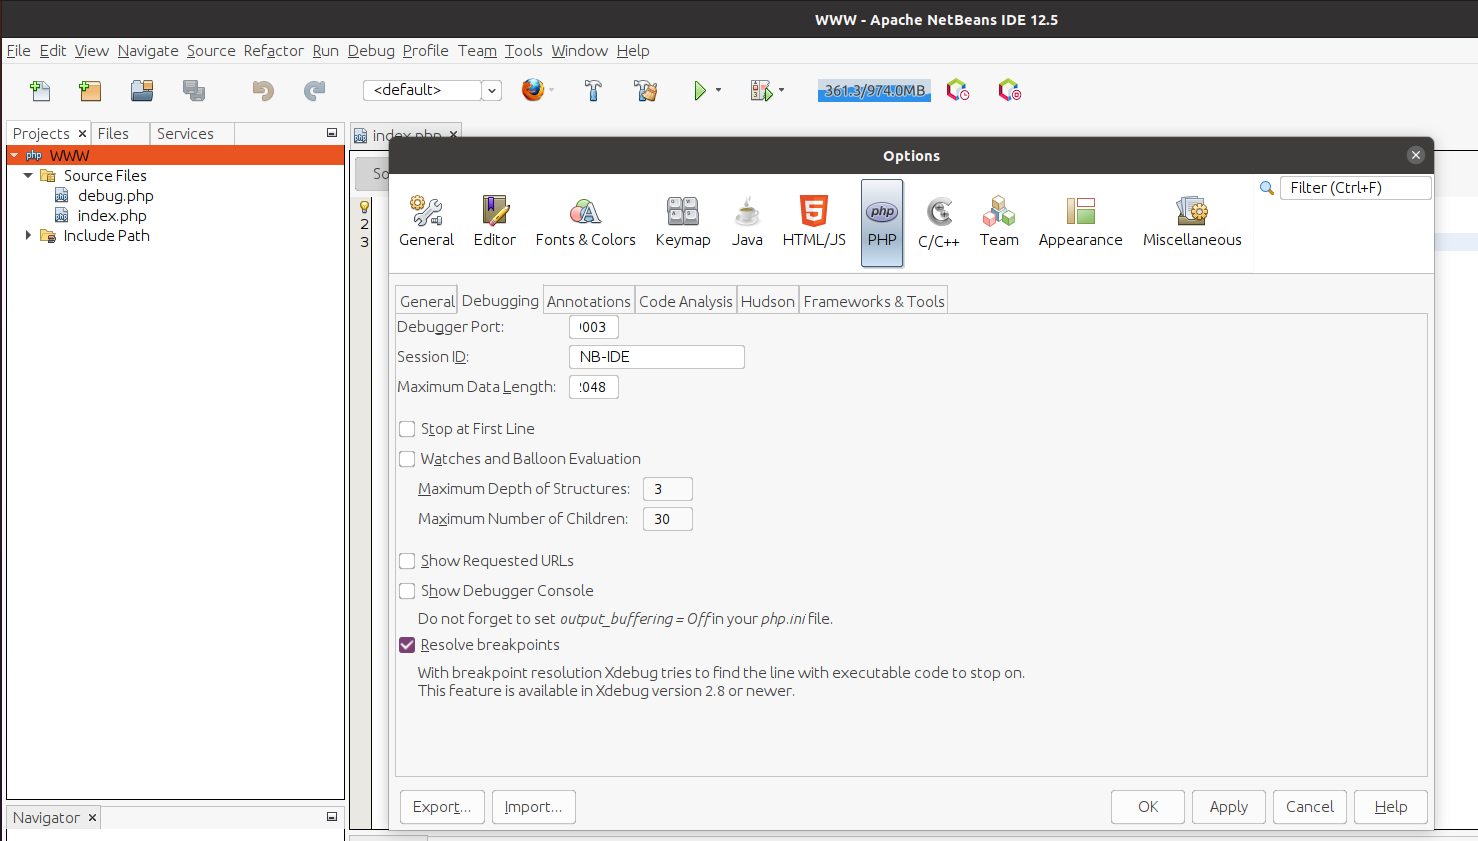Open the HTML/JS options category

click(814, 222)
